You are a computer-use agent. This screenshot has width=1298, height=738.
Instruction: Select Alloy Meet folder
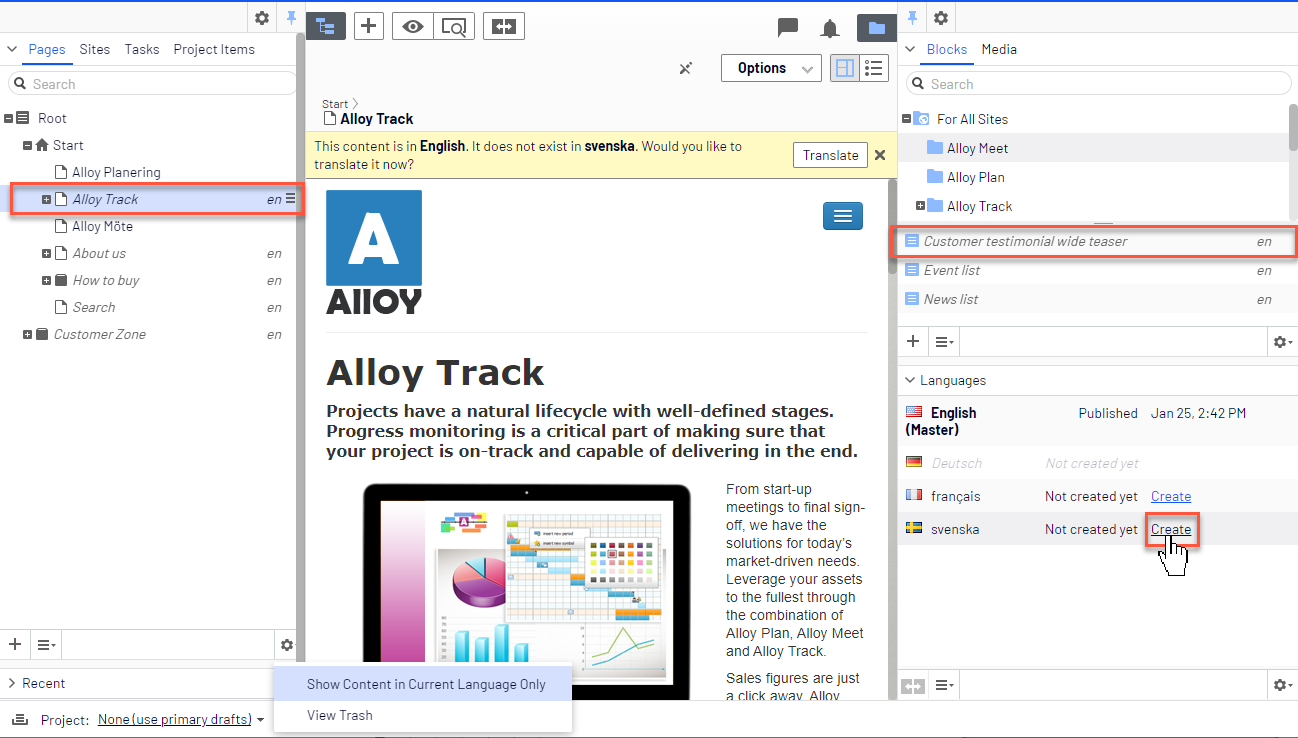coord(977,148)
